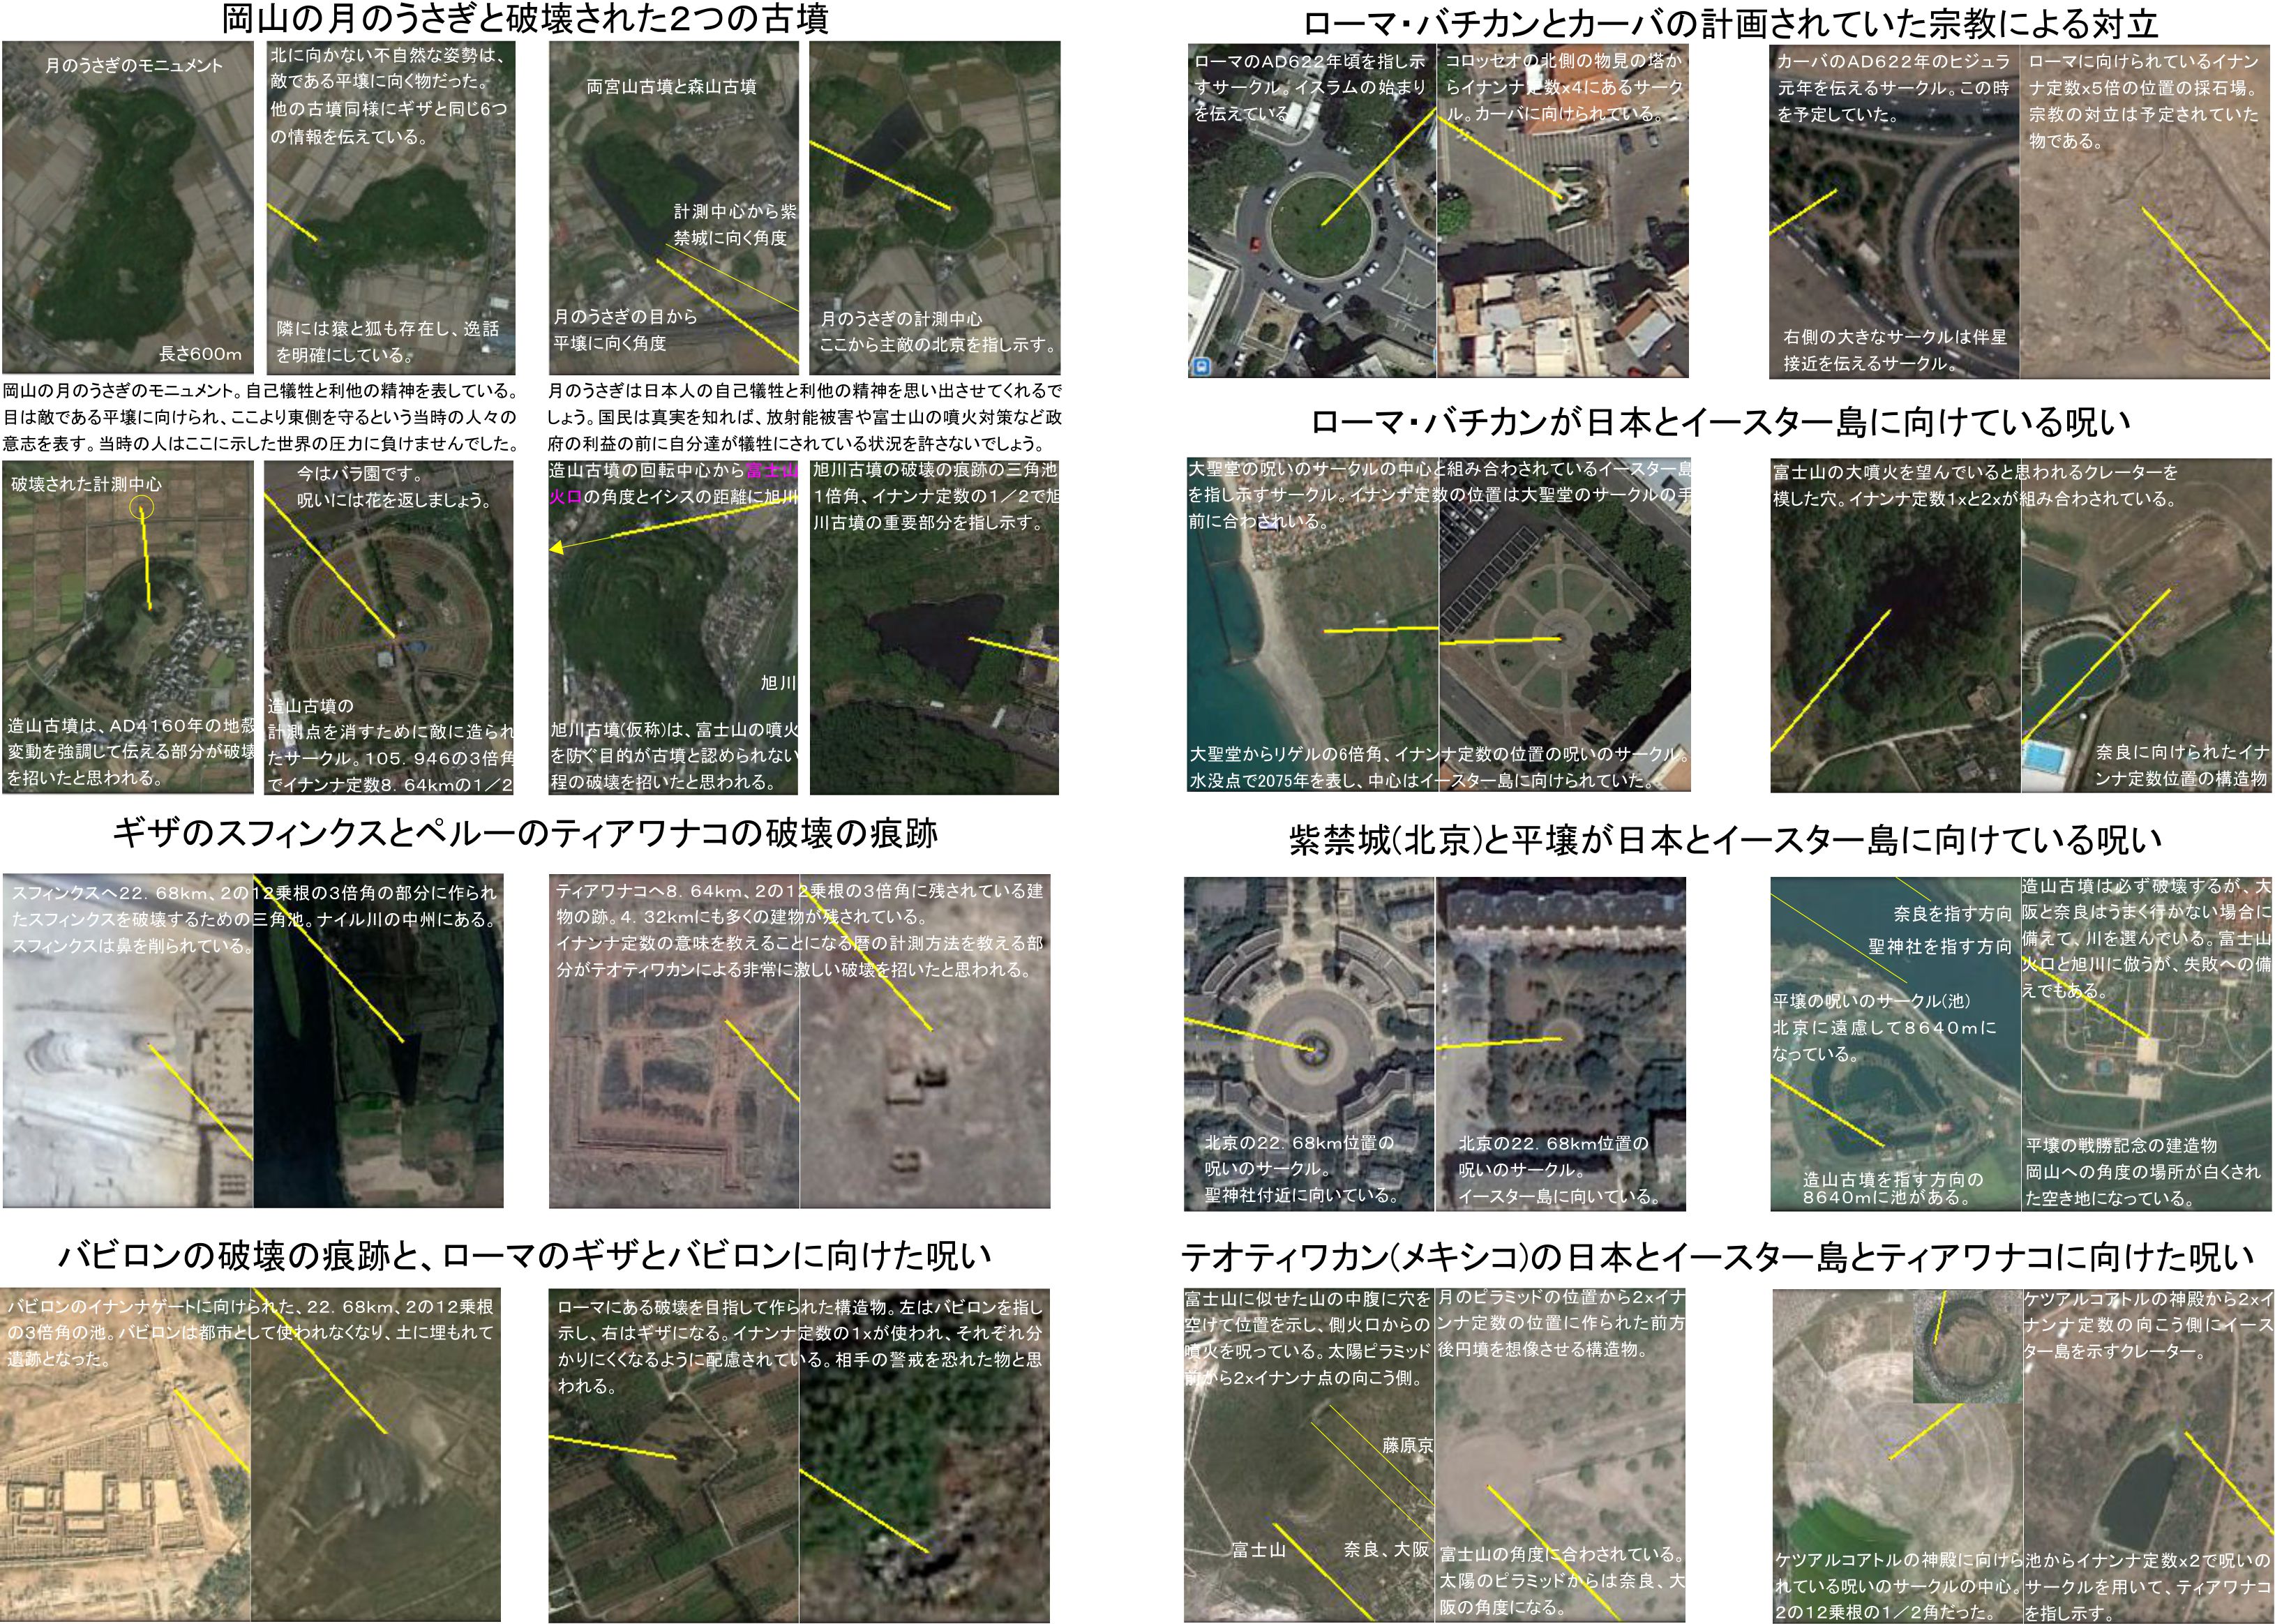Click the yellow circle marking destroyed measurement center
This screenshot has height=1624, width=2275.
pyautogui.click(x=143, y=508)
